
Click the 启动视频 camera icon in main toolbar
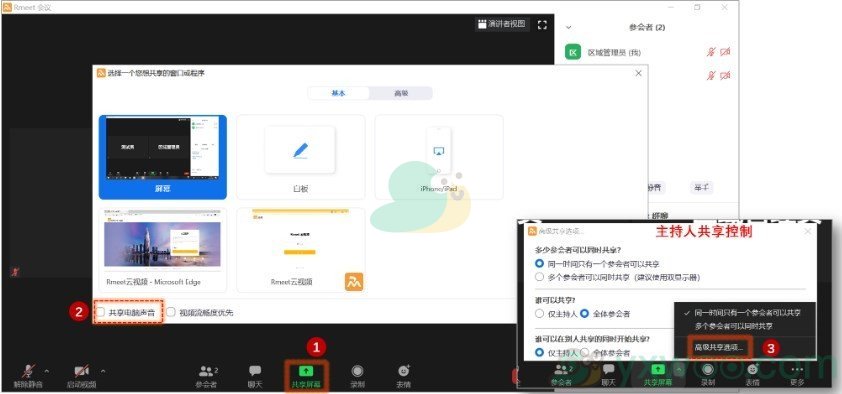pyautogui.click(x=82, y=371)
